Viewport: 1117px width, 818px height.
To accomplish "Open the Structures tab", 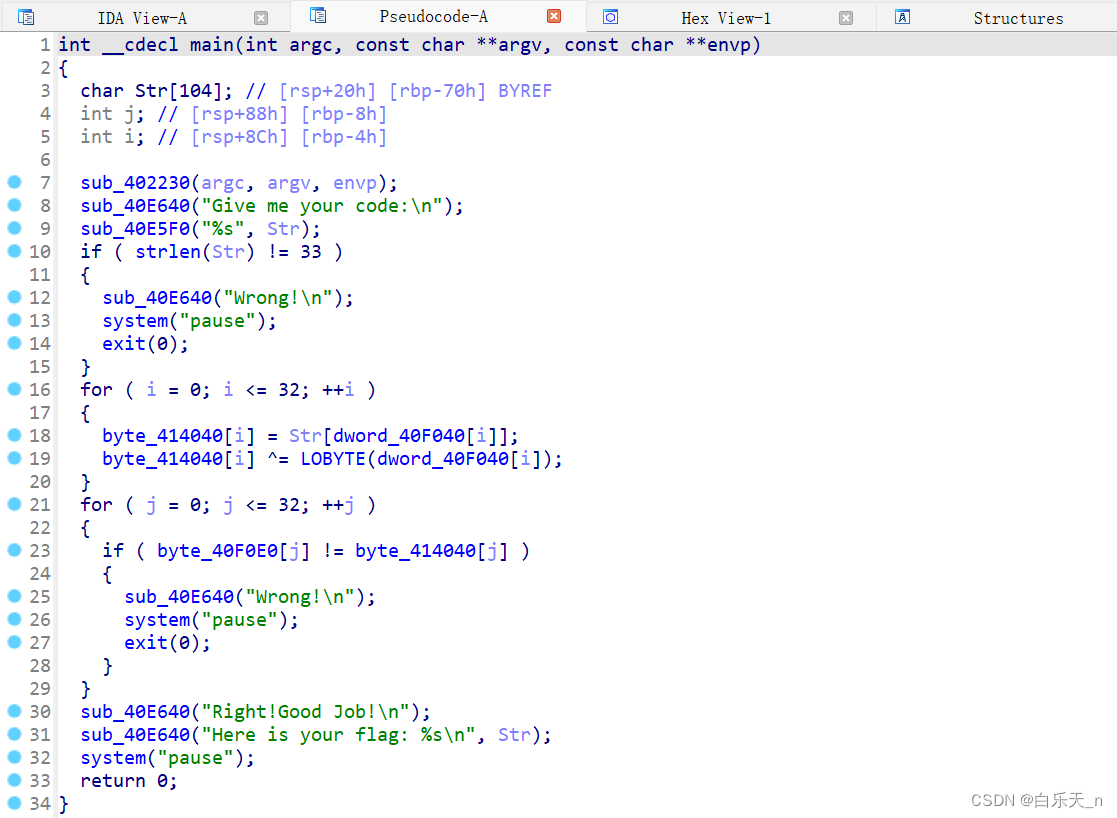I will (1018, 19).
